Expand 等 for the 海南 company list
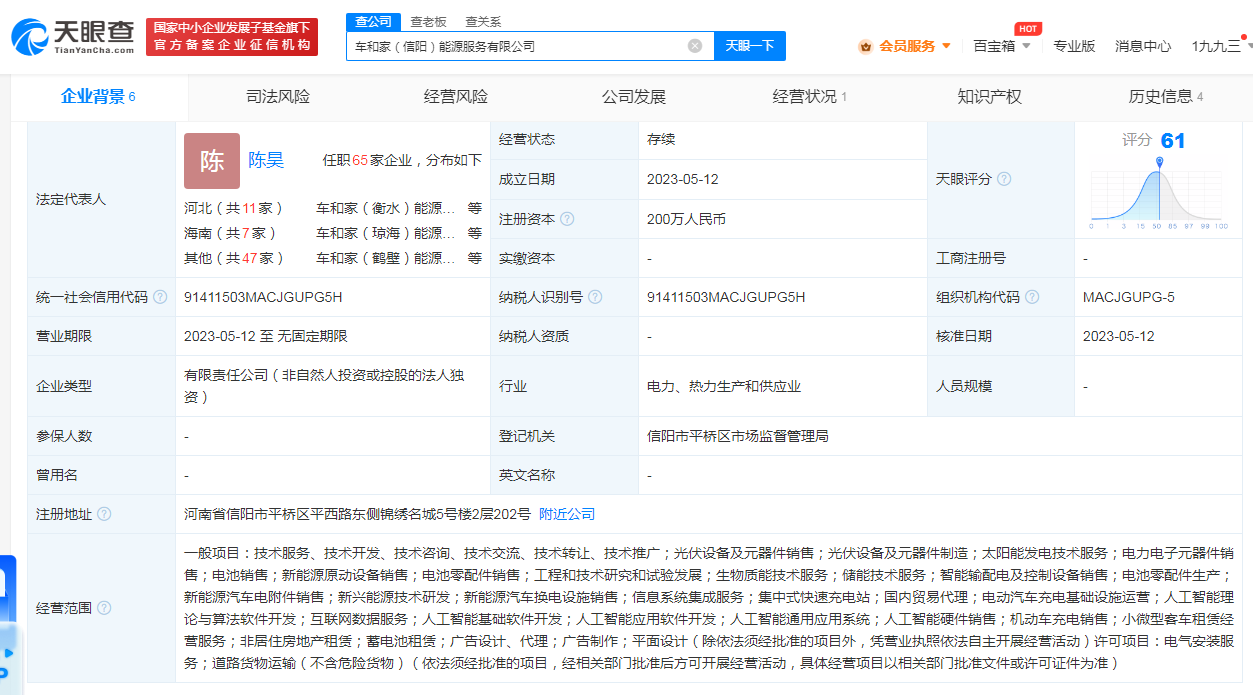The height and width of the screenshot is (695, 1253). [475, 233]
